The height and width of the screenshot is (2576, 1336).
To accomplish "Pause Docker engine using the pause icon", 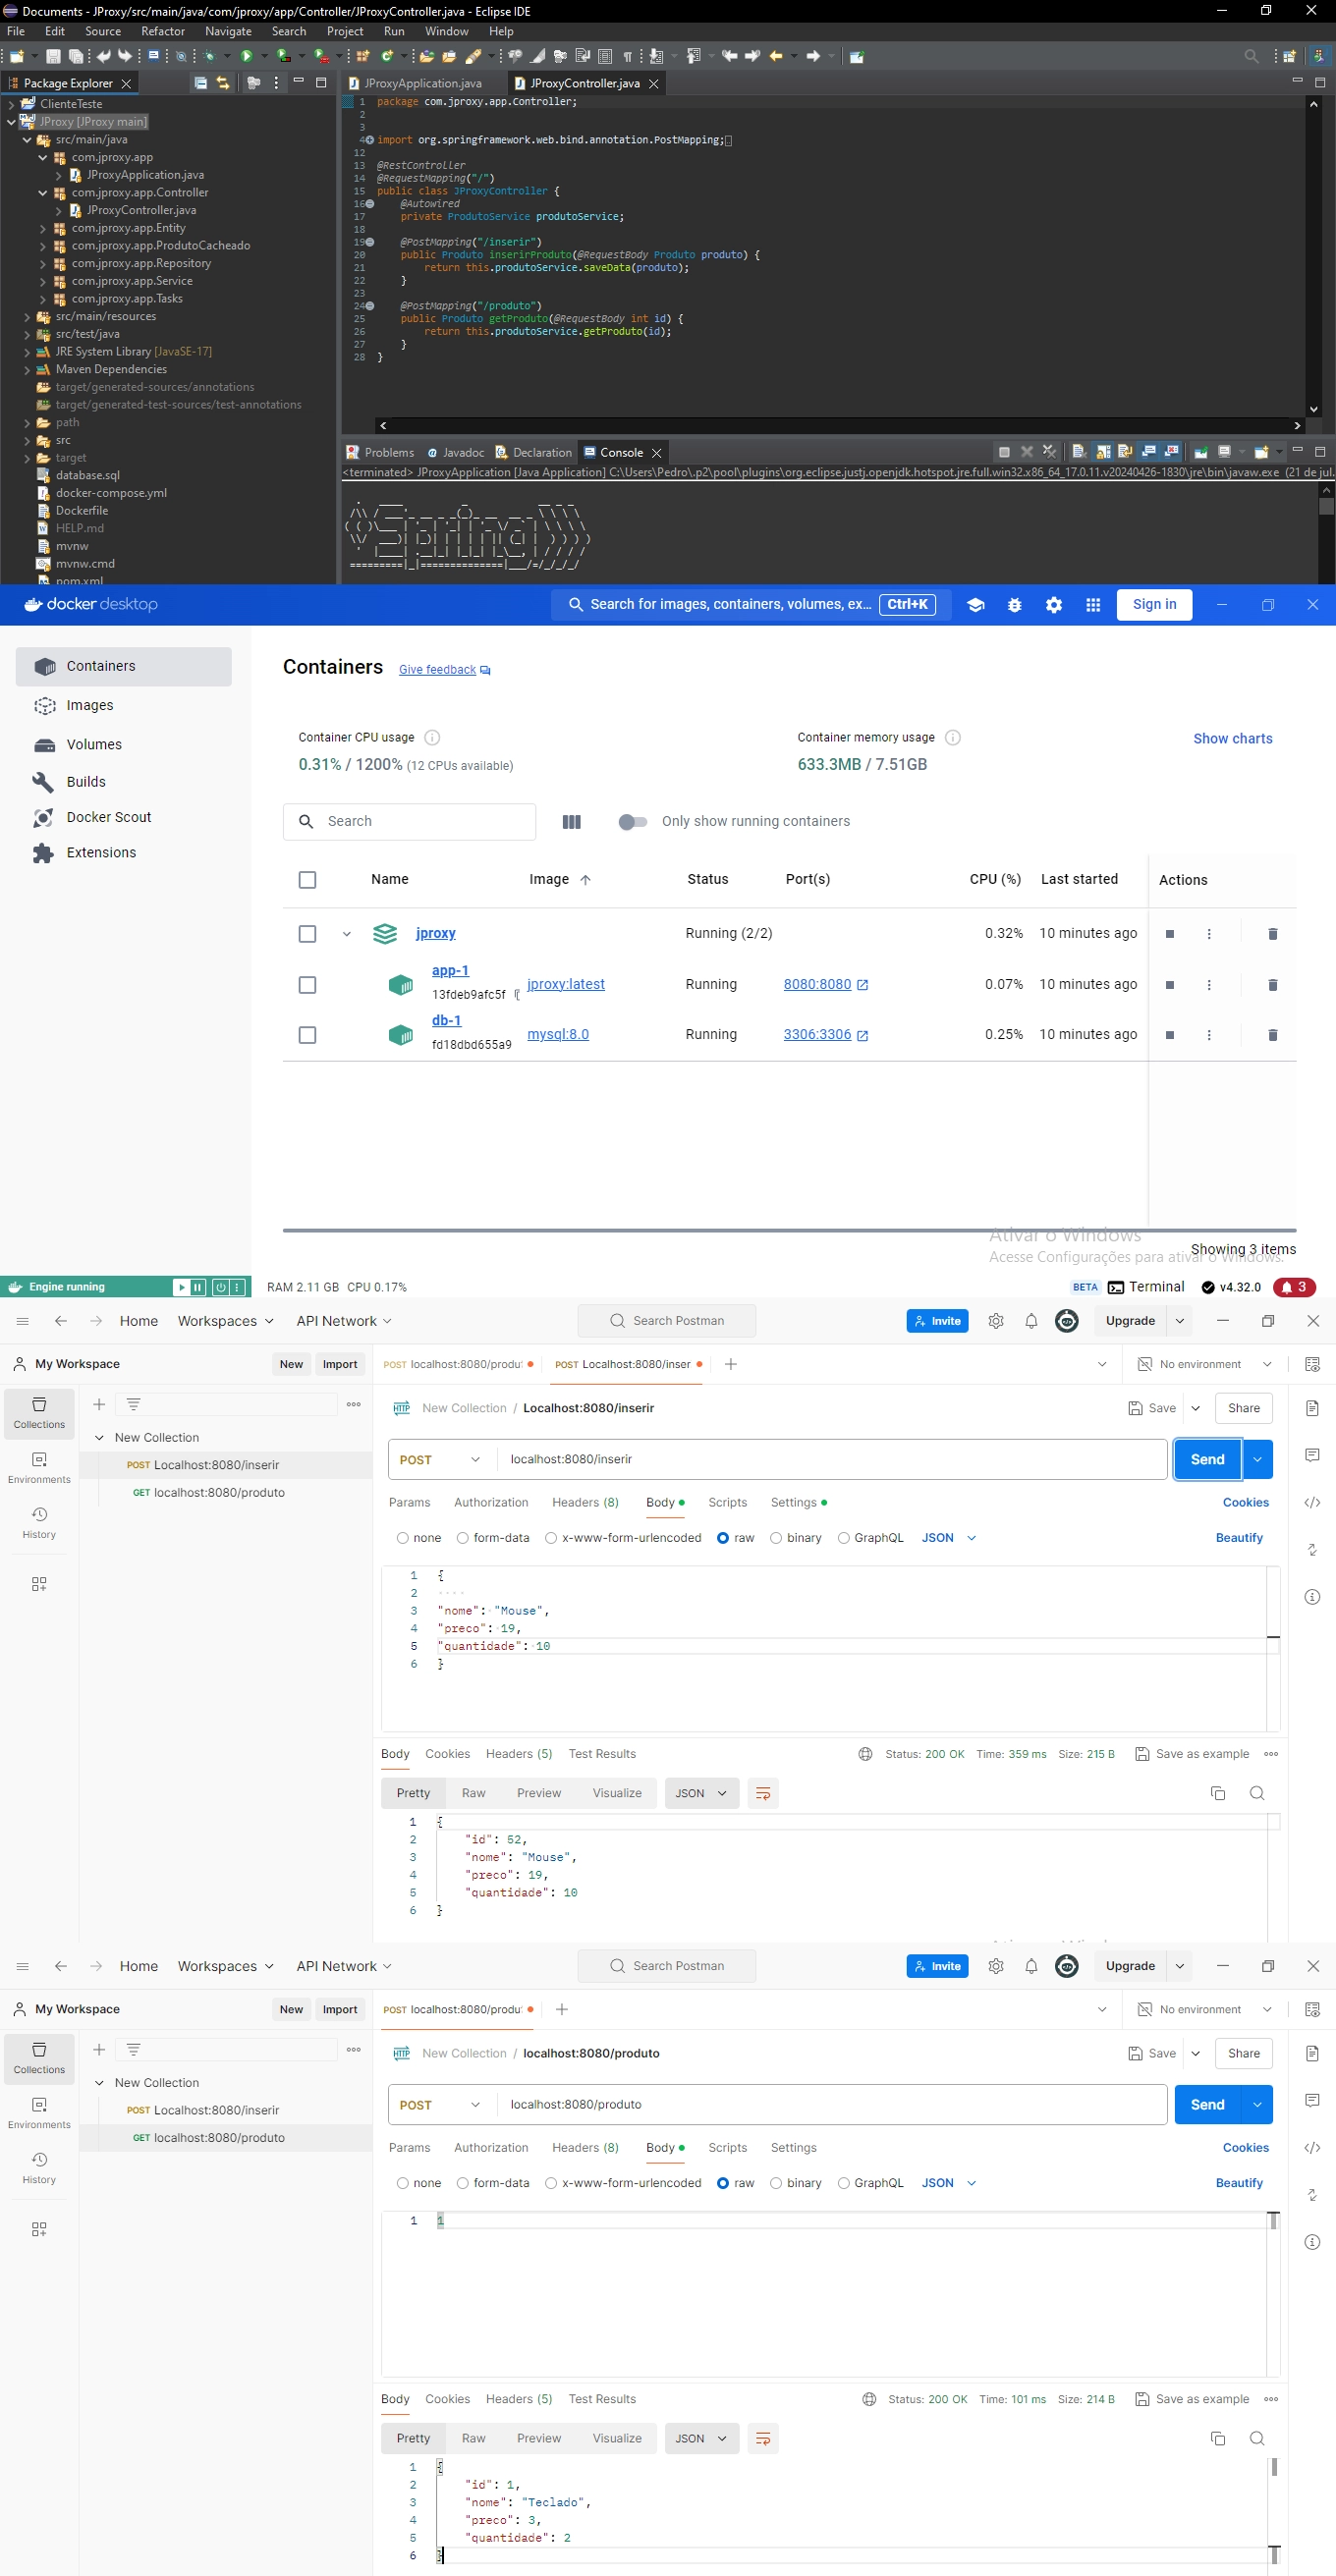I will (197, 1287).
